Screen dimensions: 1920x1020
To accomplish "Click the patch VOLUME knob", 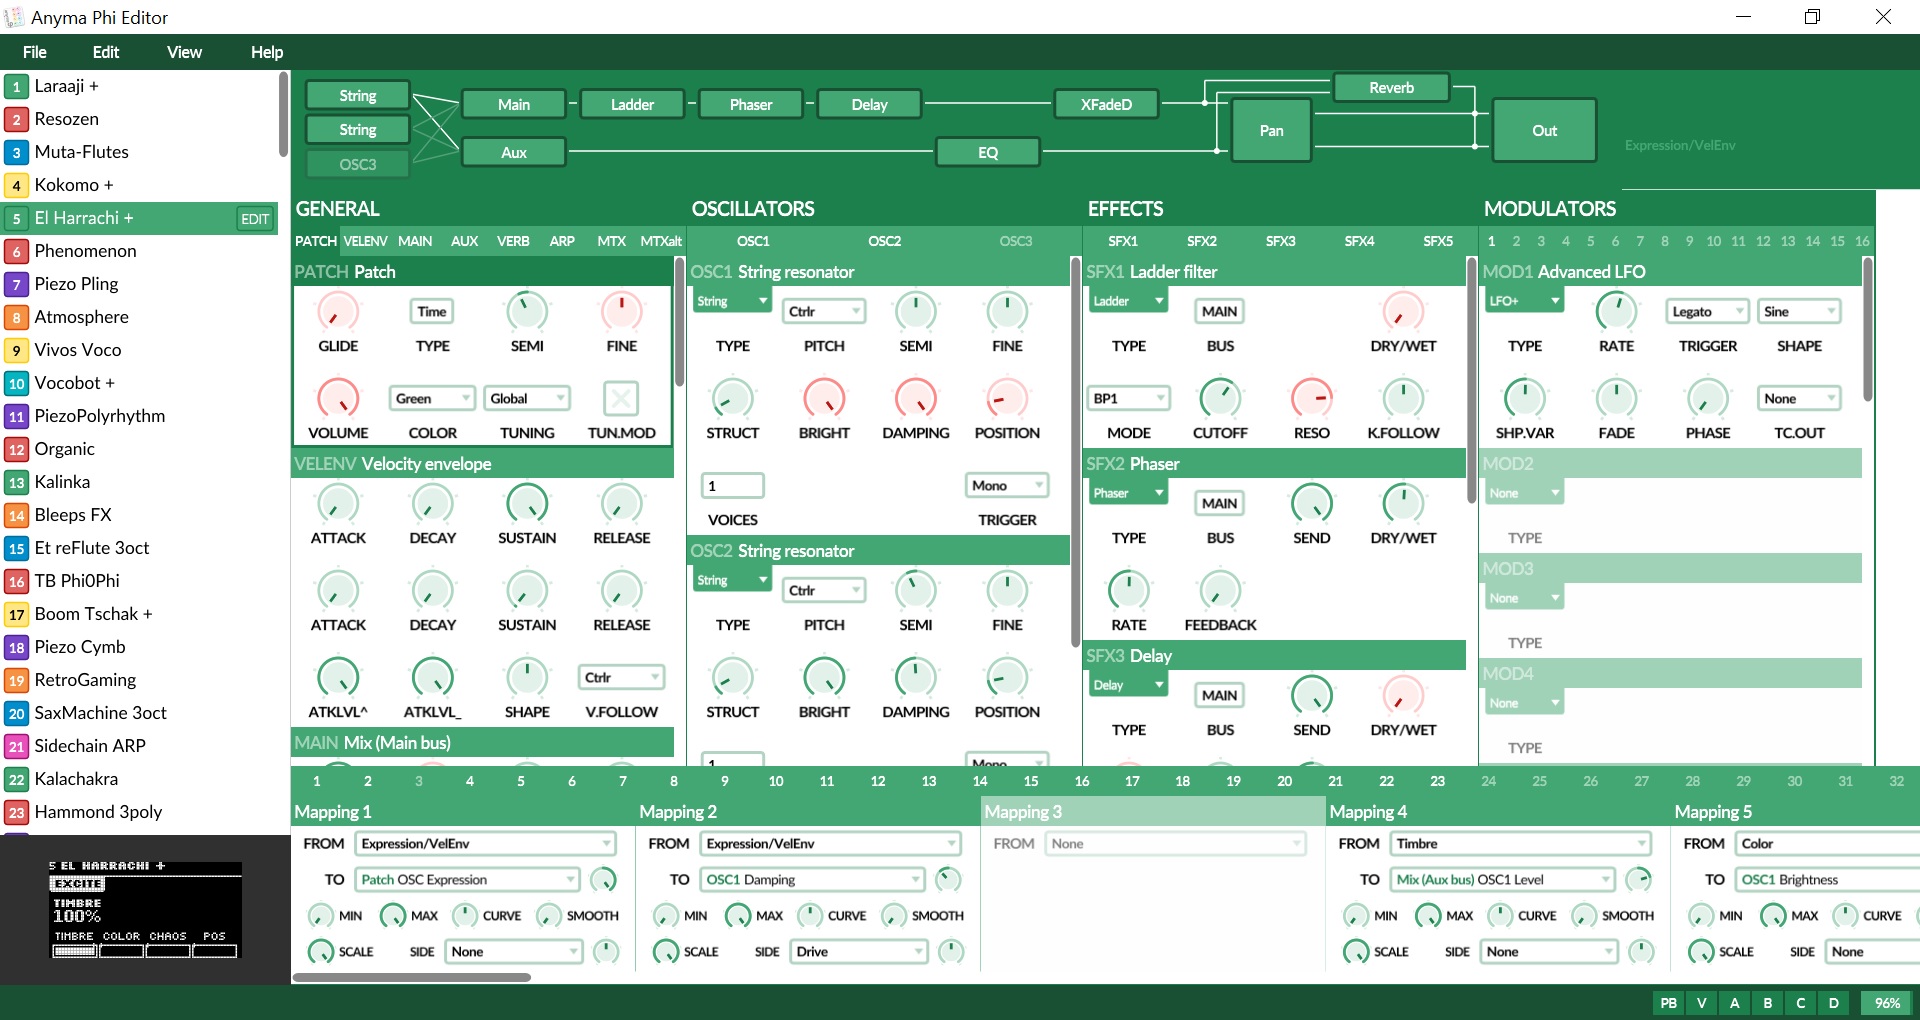I will click(338, 399).
